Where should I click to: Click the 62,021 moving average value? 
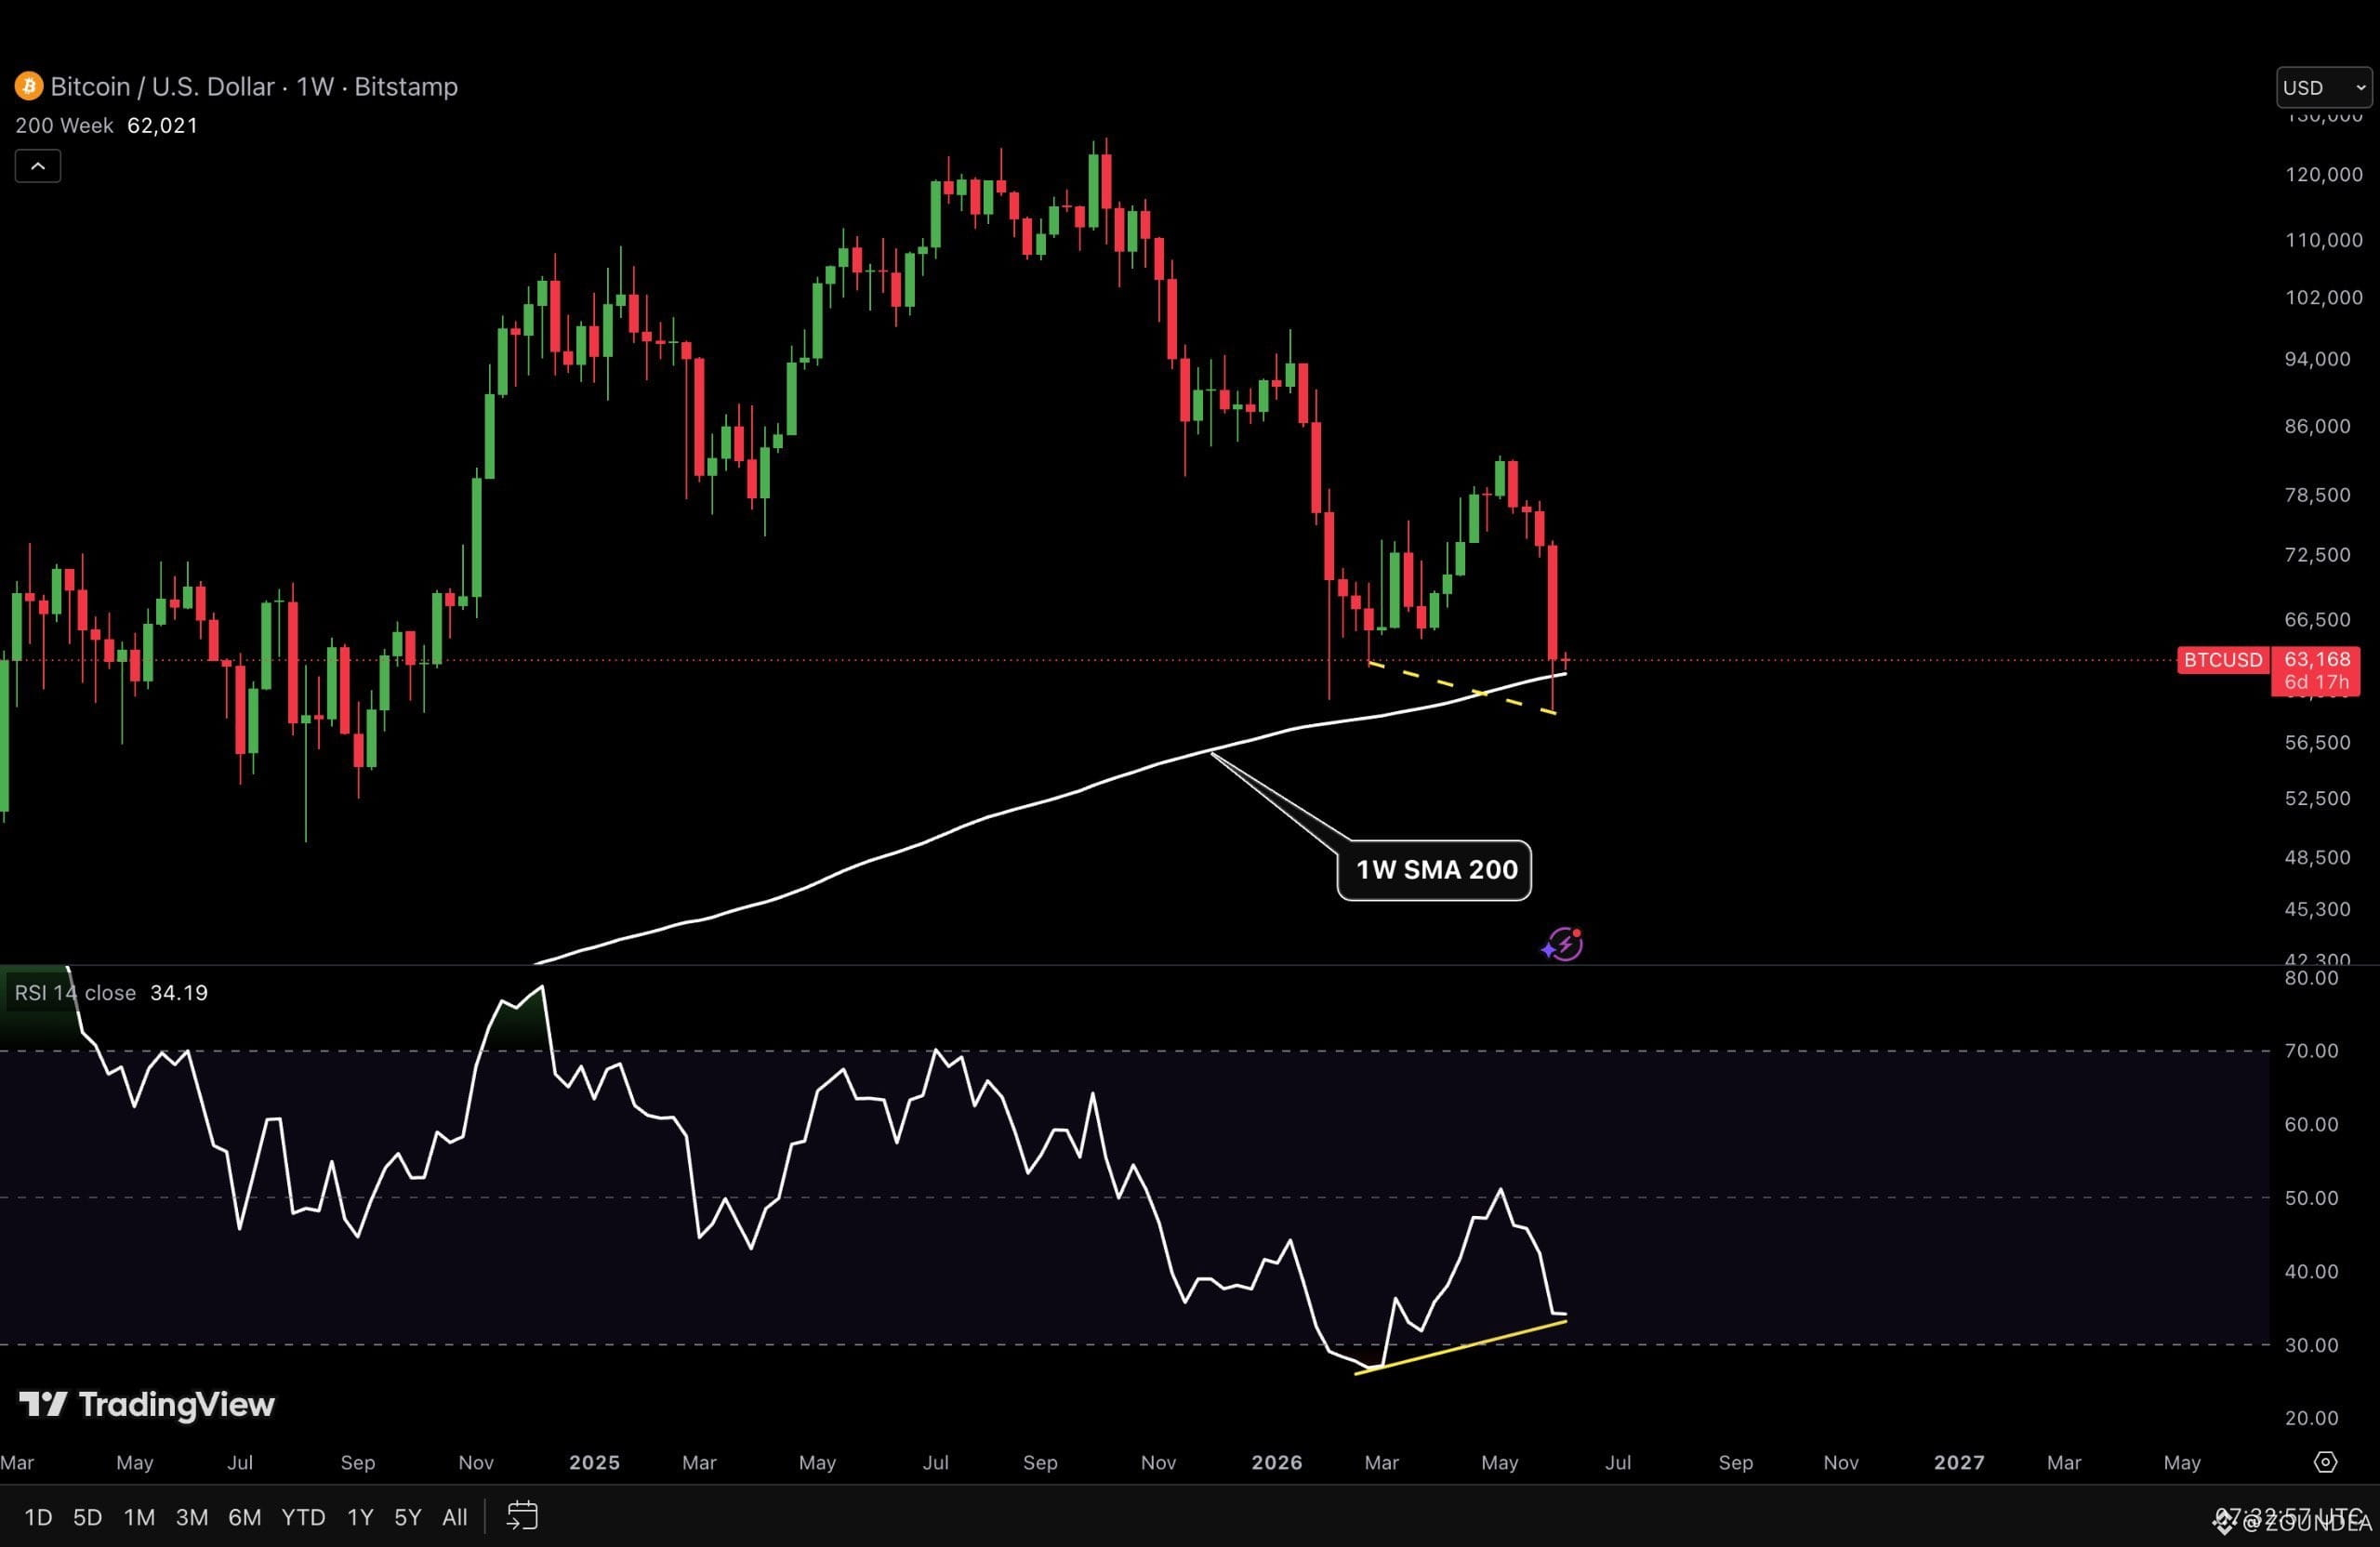pos(163,126)
